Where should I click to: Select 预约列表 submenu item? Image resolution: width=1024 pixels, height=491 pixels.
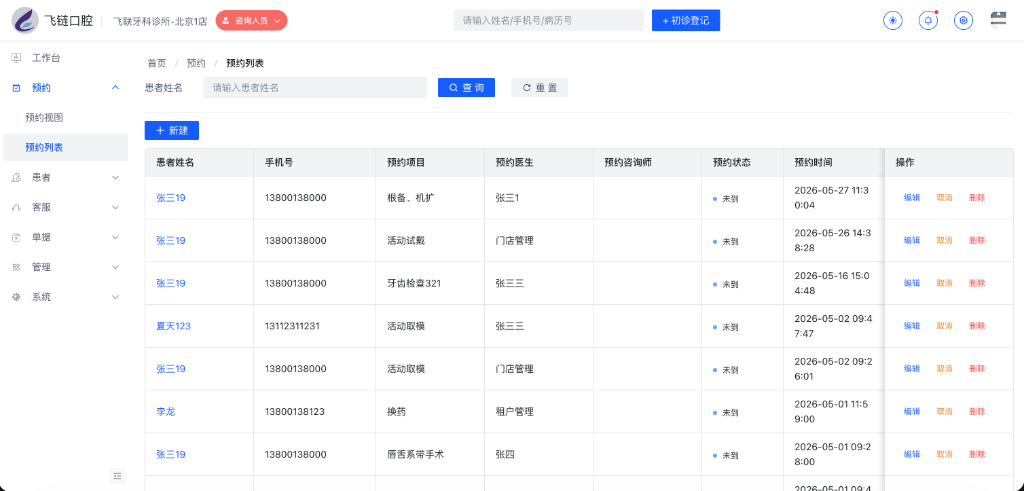pos(65,148)
